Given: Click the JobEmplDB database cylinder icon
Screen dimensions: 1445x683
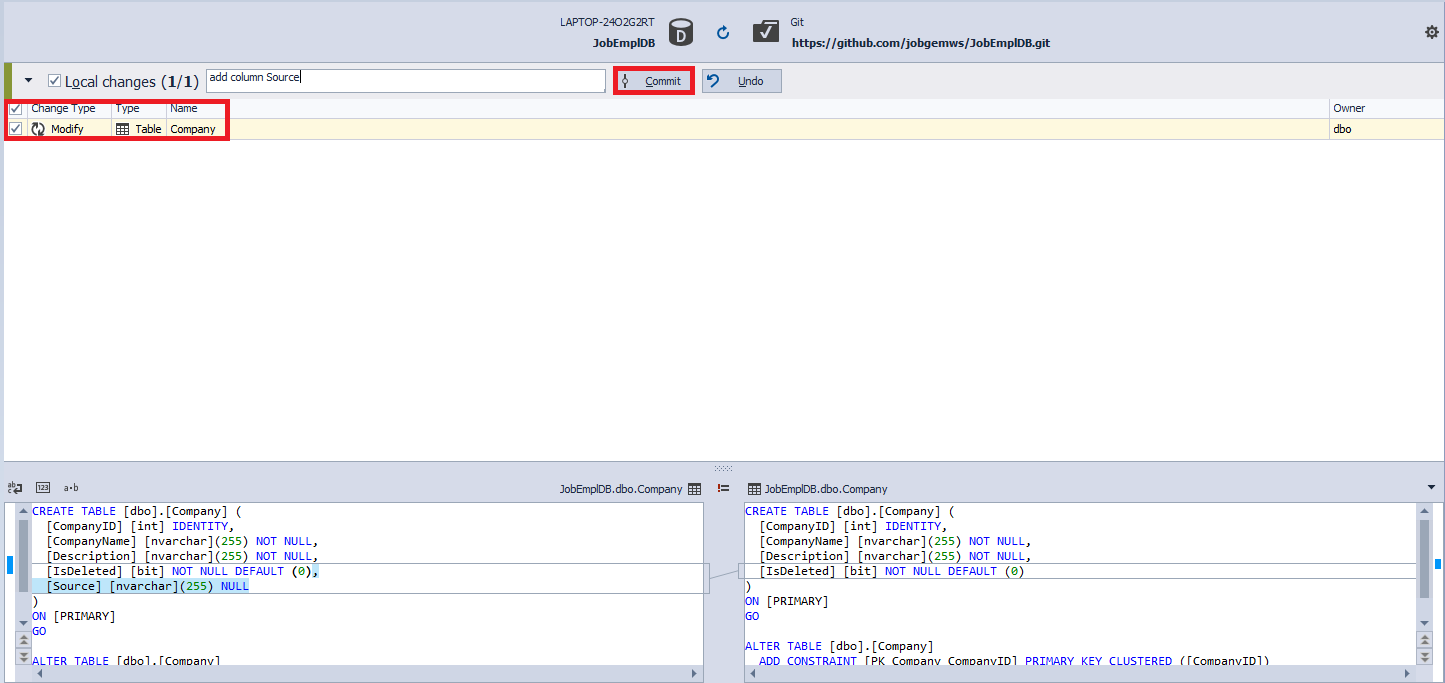Looking at the screenshot, I should [x=680, y=32].
